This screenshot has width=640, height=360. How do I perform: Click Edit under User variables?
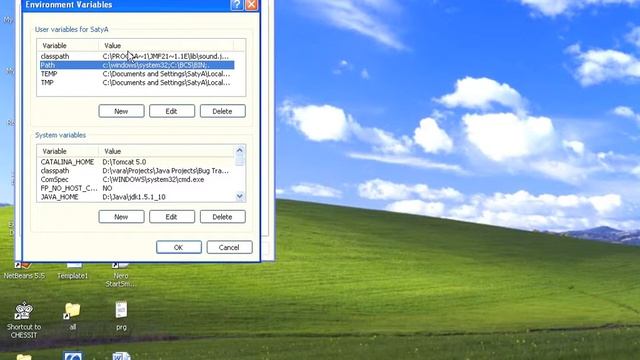point(172,111)
